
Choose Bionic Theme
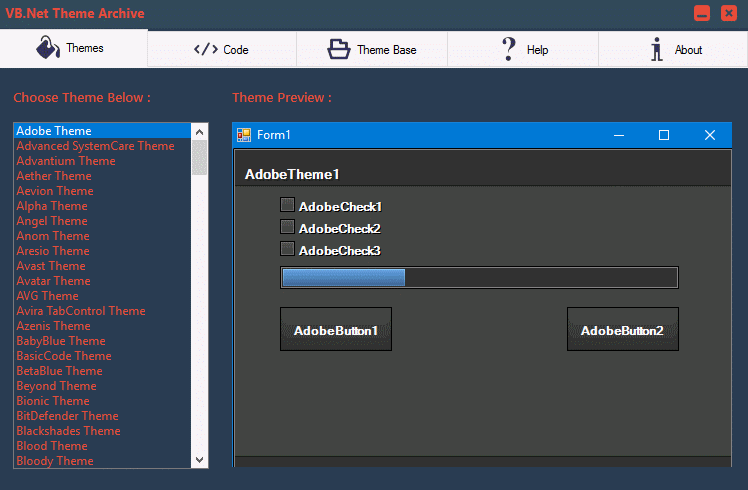(x=103, y=401)
